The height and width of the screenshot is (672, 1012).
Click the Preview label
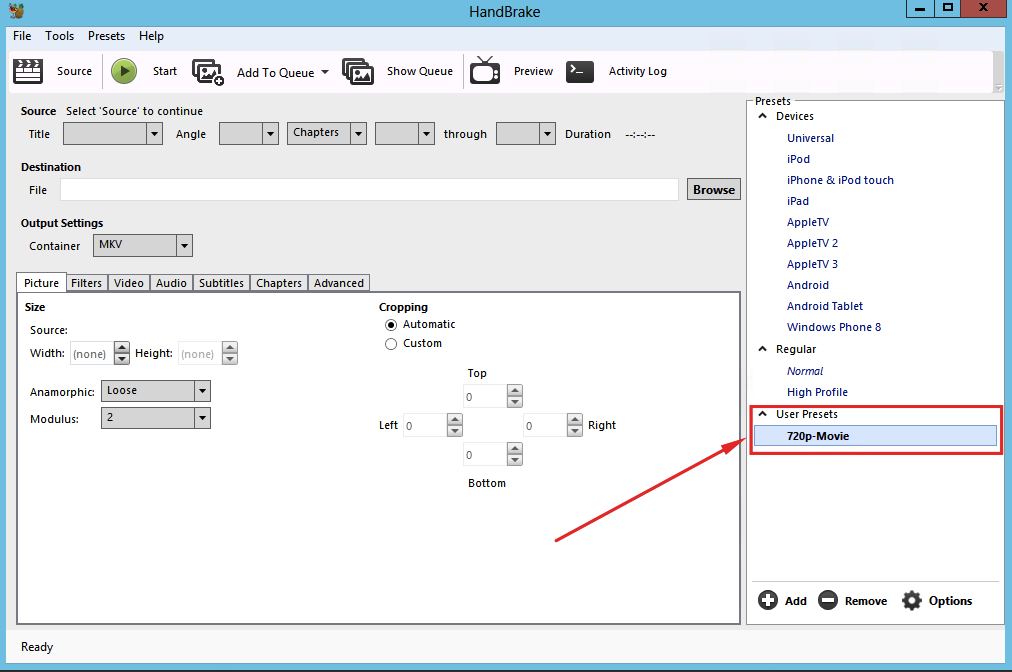coord(533,71)
